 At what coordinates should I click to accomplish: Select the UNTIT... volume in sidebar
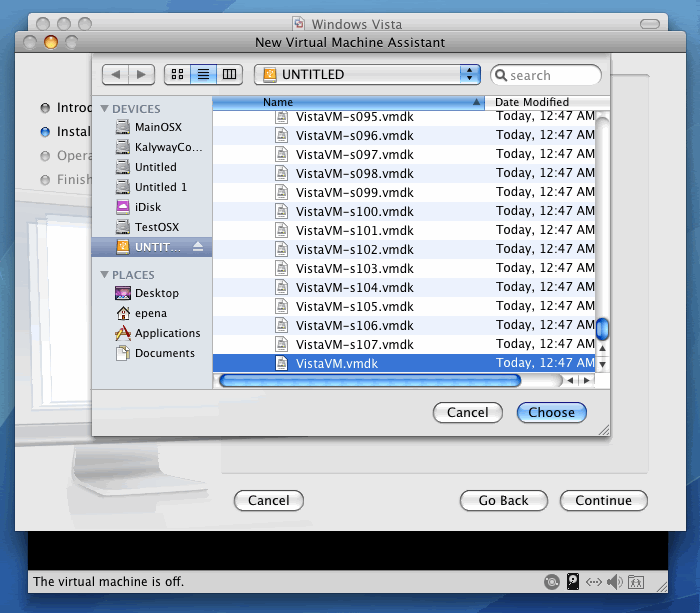coord(152,247)
